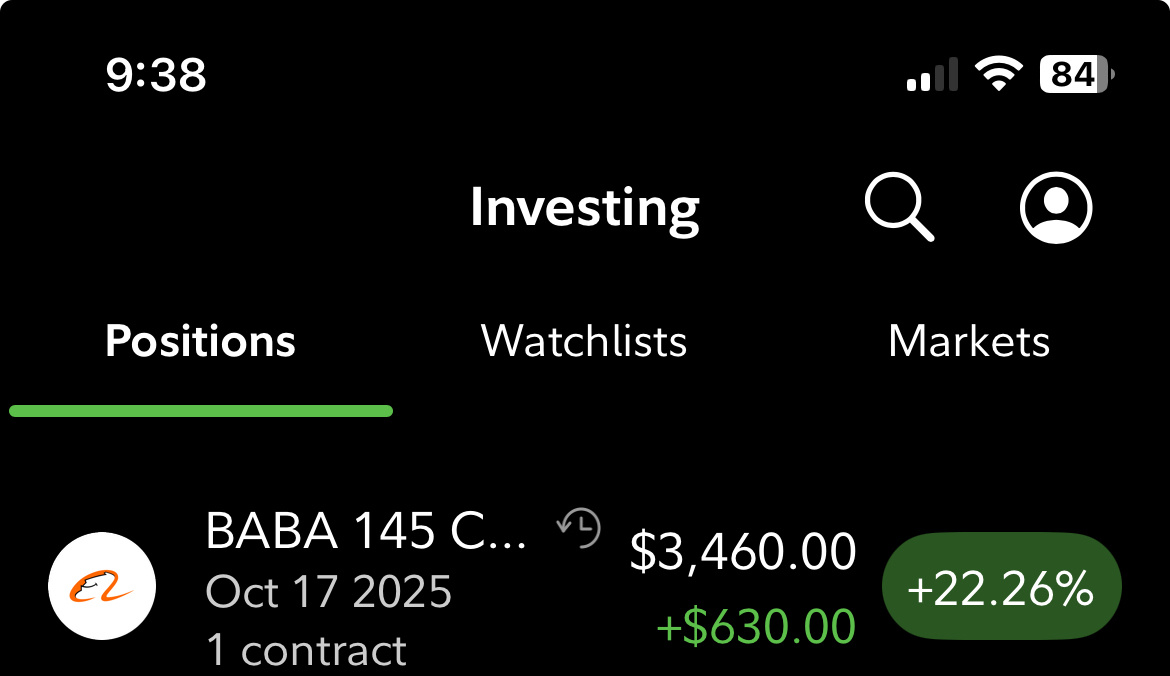
Task: Switch to the Watchlists tab
Action: pos(584,341)
